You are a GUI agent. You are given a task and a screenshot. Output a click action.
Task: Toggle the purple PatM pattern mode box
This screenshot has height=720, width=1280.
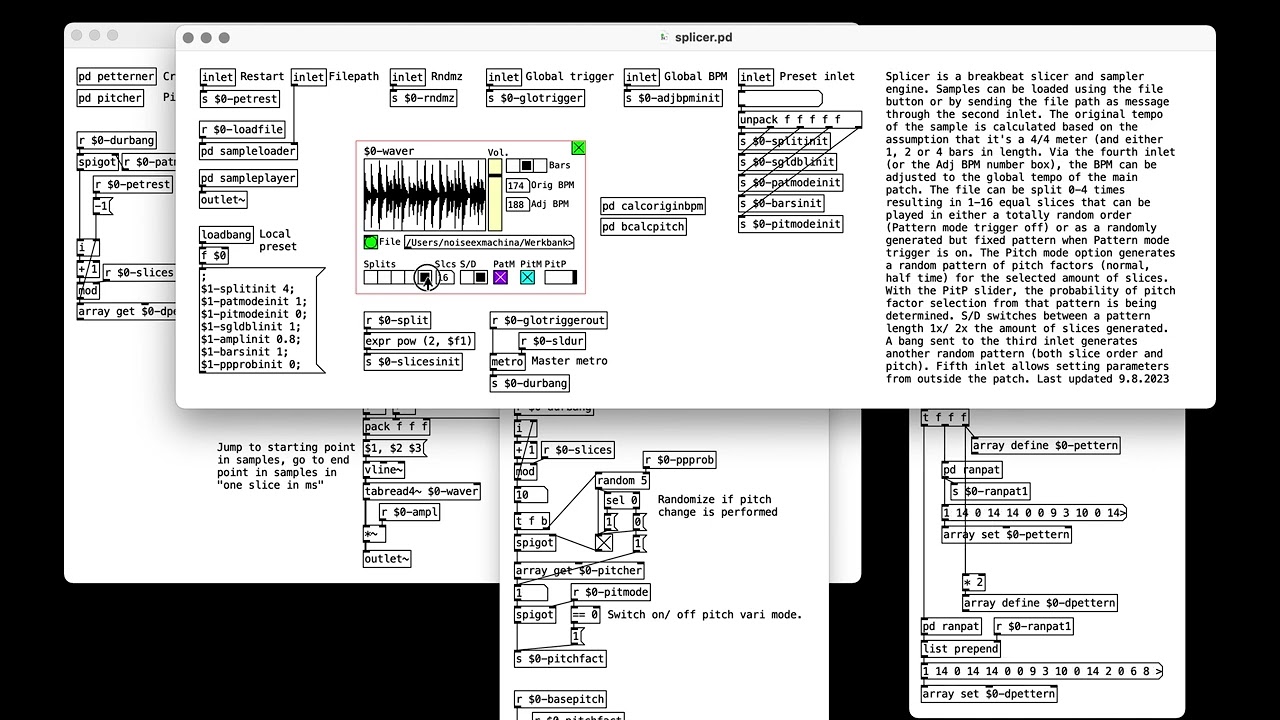[x=500, y=277]
